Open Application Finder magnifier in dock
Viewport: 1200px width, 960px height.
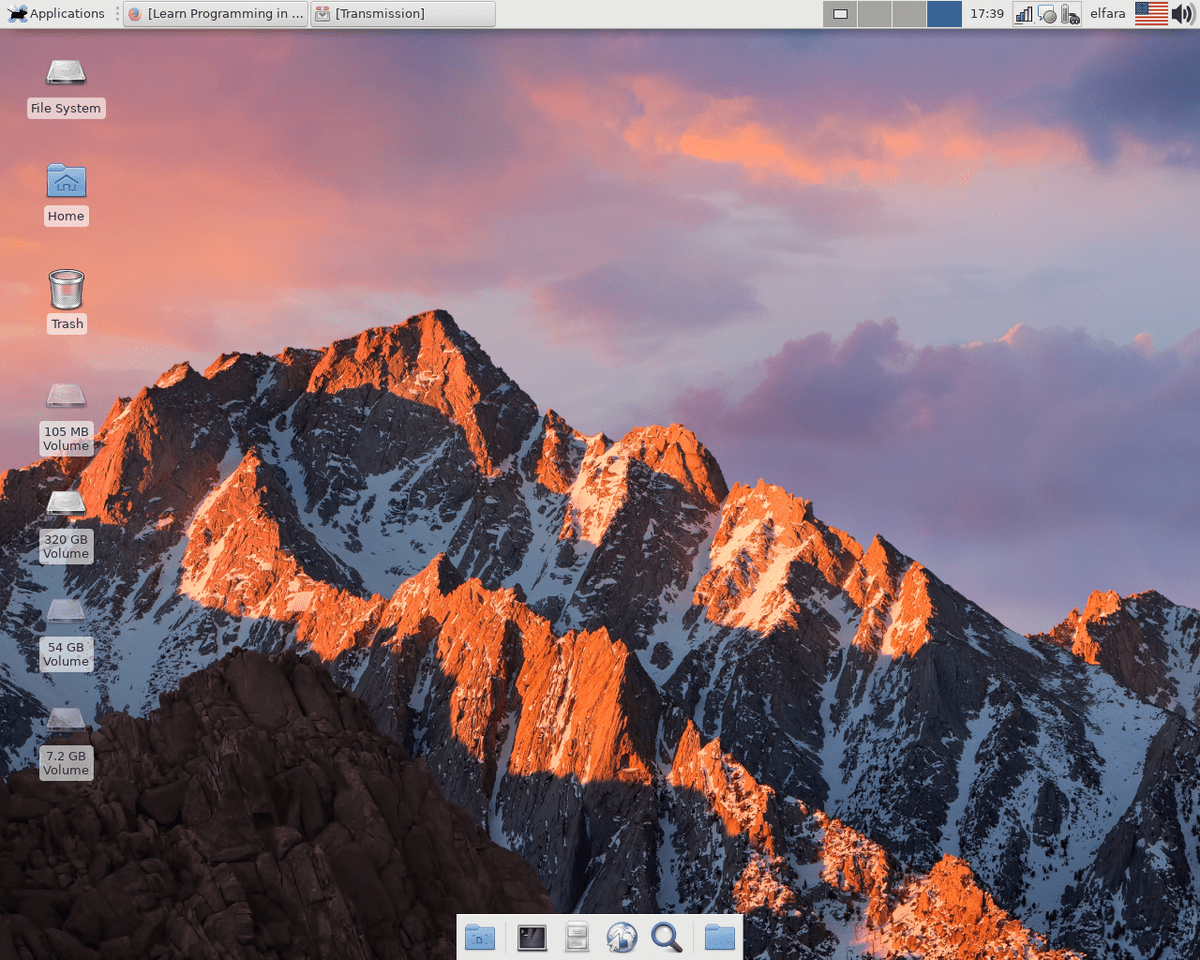pos(666,937)
